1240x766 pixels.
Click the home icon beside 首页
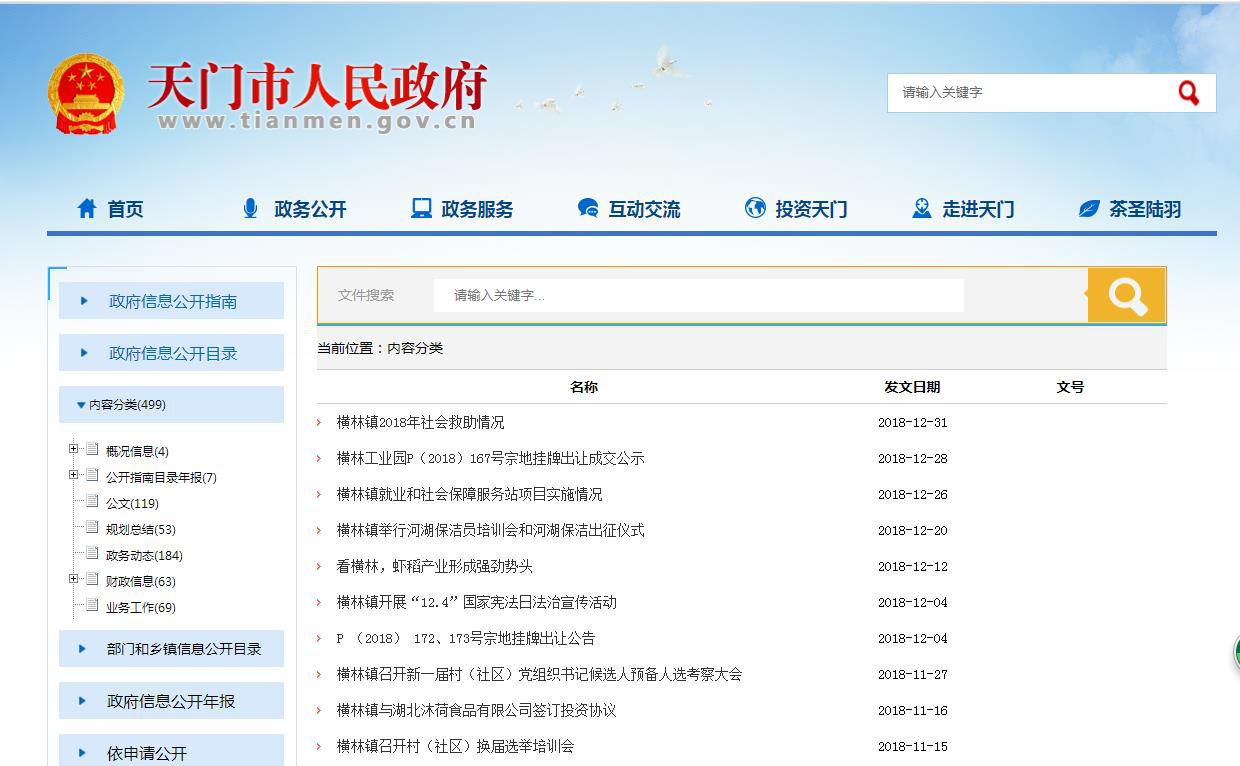point(87,208)
